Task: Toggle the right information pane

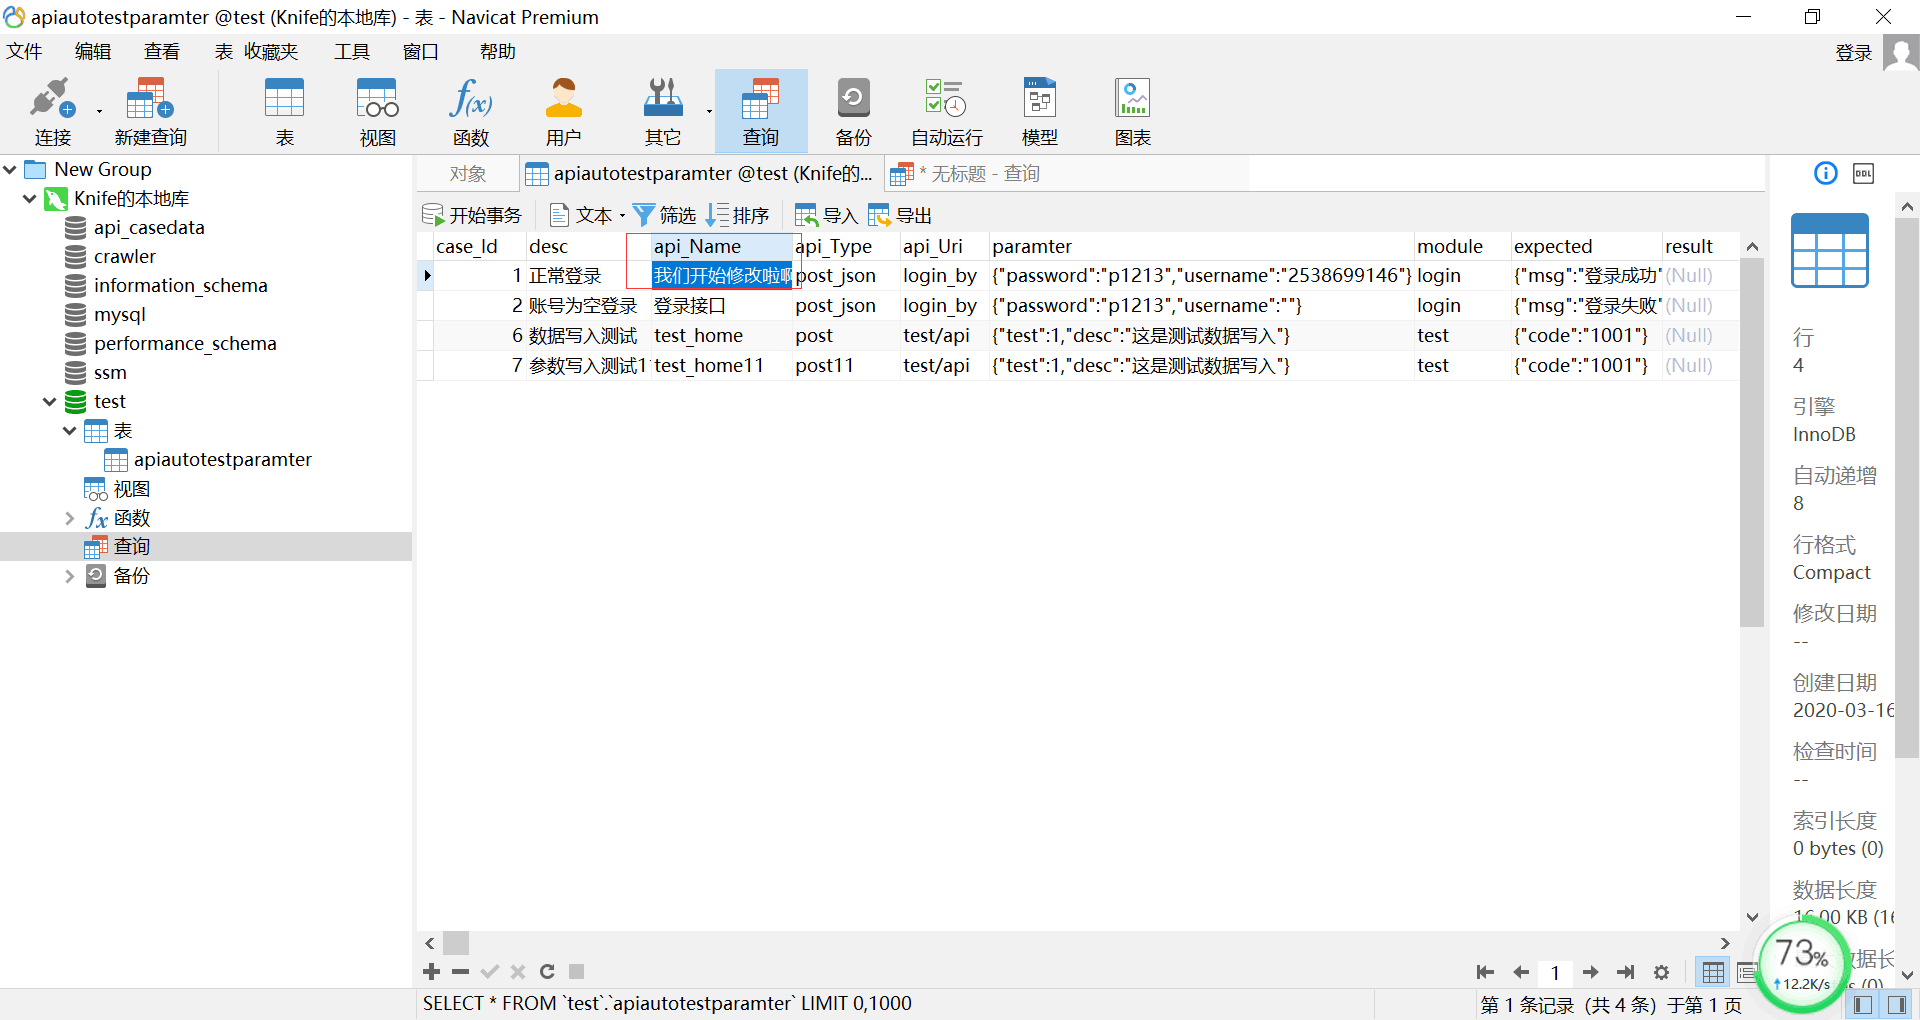Action: pyautogui.click(x=1896, y=1005)
